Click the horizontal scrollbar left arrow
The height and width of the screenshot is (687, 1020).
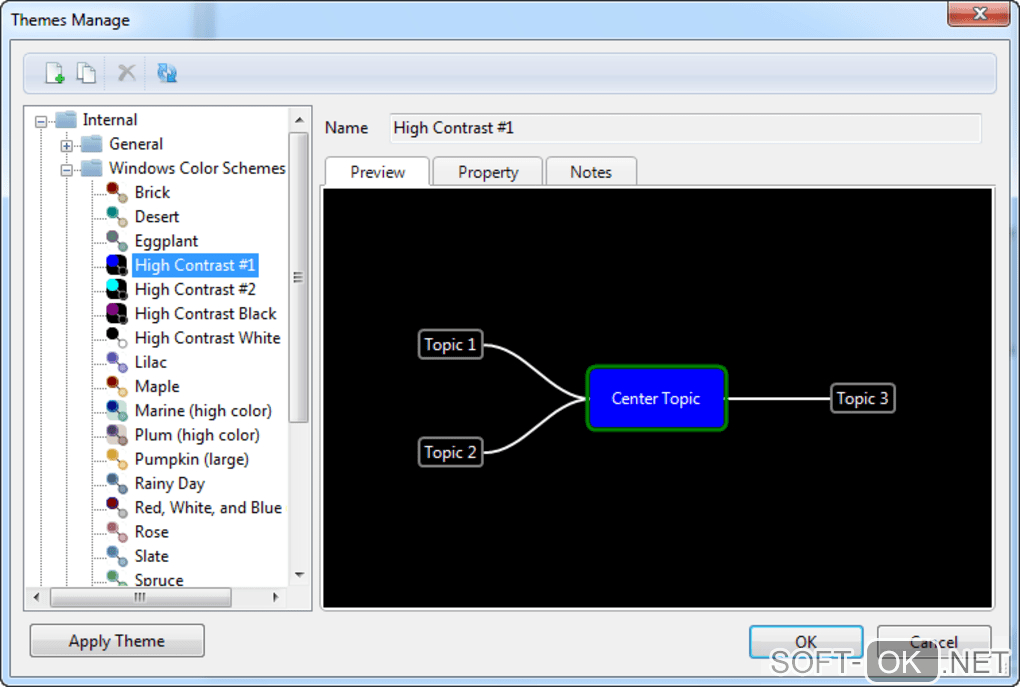point(36,597)
